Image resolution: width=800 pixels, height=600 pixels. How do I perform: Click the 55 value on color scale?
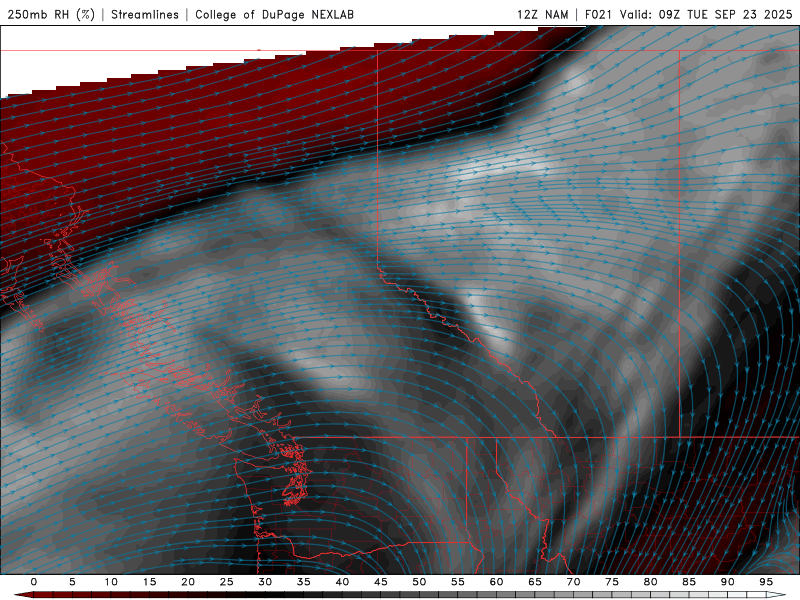tap(458, 582)
